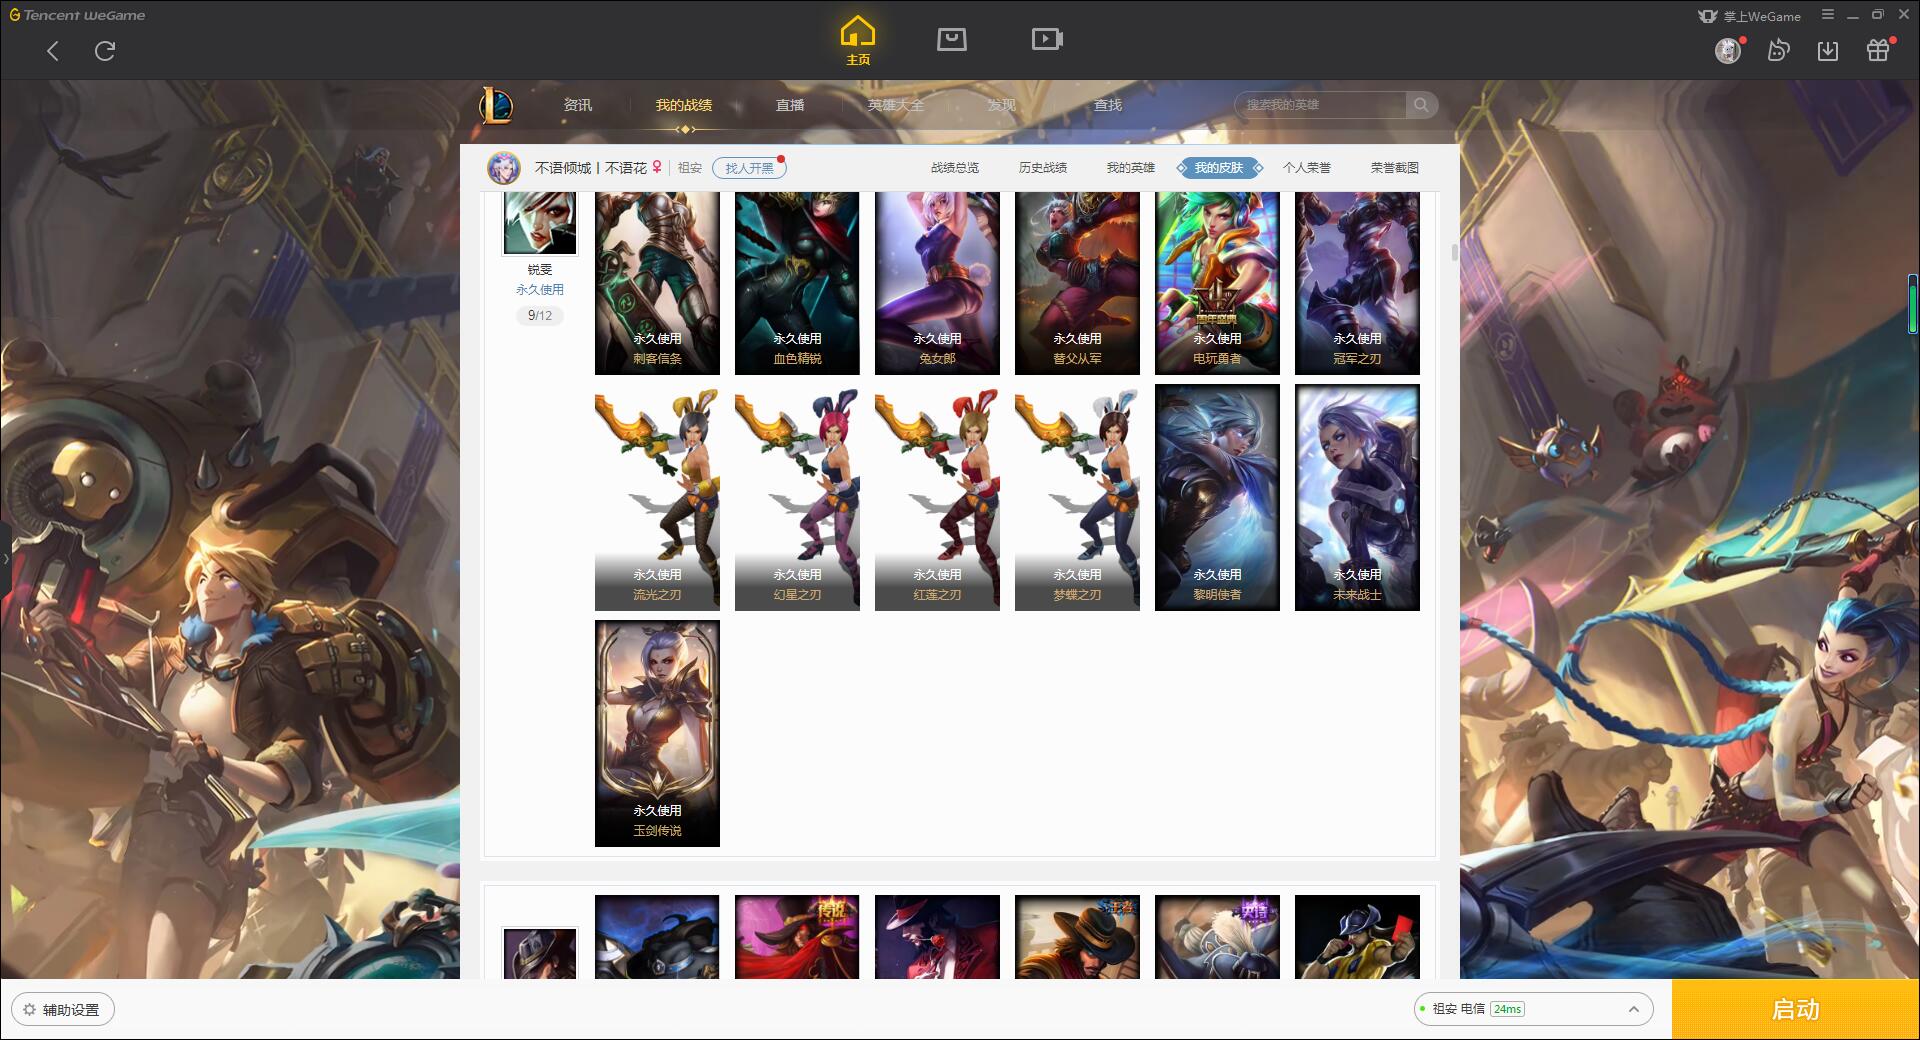Open the 红莲之刃 chroma card

(x=937, y=498)
